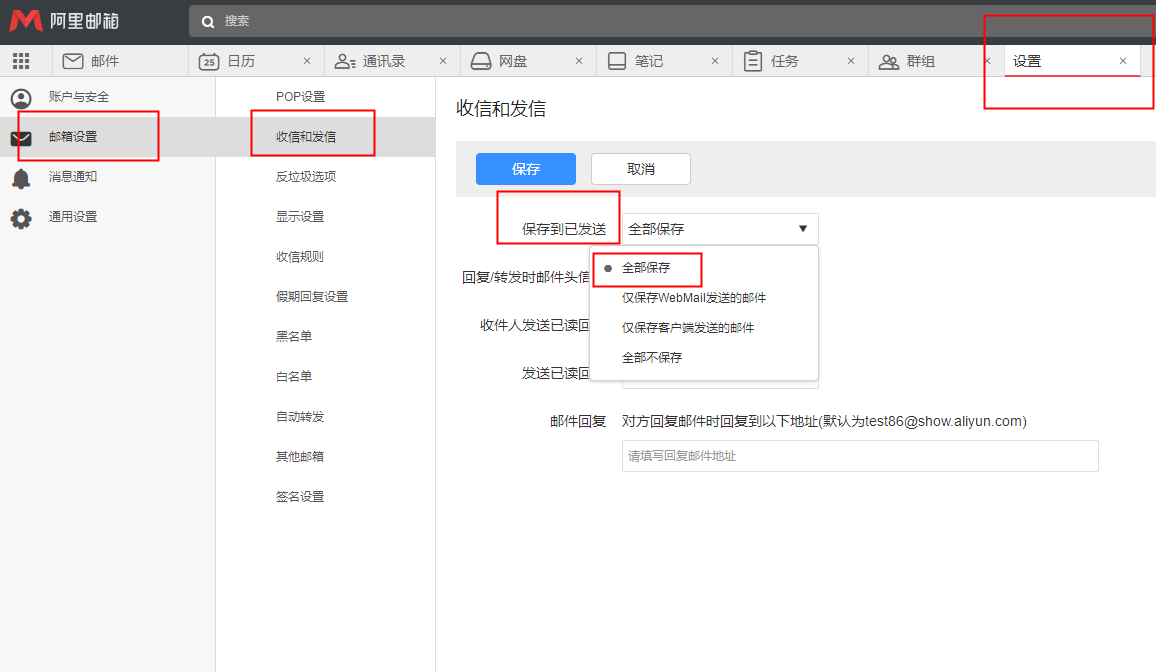
Task: Choose 仅保存WebMail发送的邮件 option
Action: click(694, 298)
